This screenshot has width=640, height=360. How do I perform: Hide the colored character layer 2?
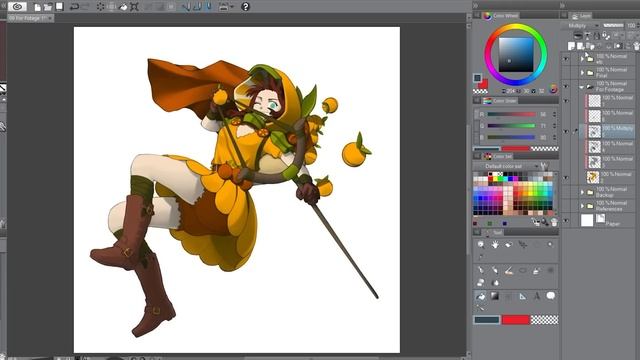pyautogui.click(x=566, y=177)
